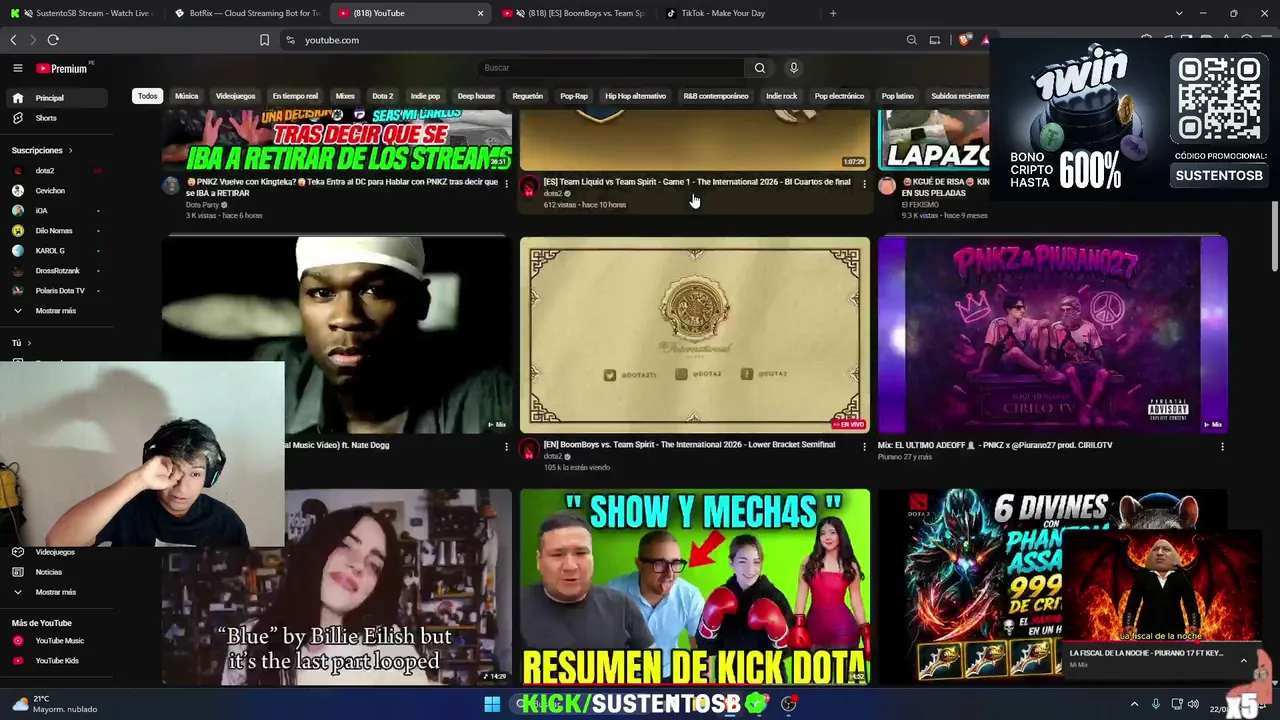
Task: Reload the page with the refresh icon
Action: click(53, 40)
